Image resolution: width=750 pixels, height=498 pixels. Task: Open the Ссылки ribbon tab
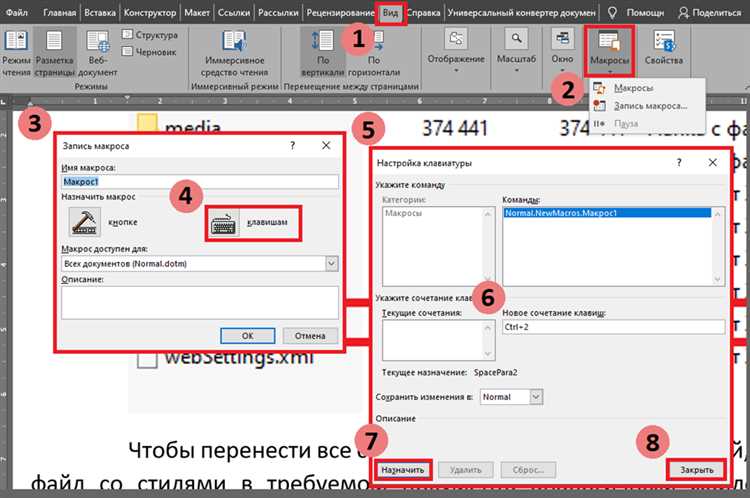[234, 13]
